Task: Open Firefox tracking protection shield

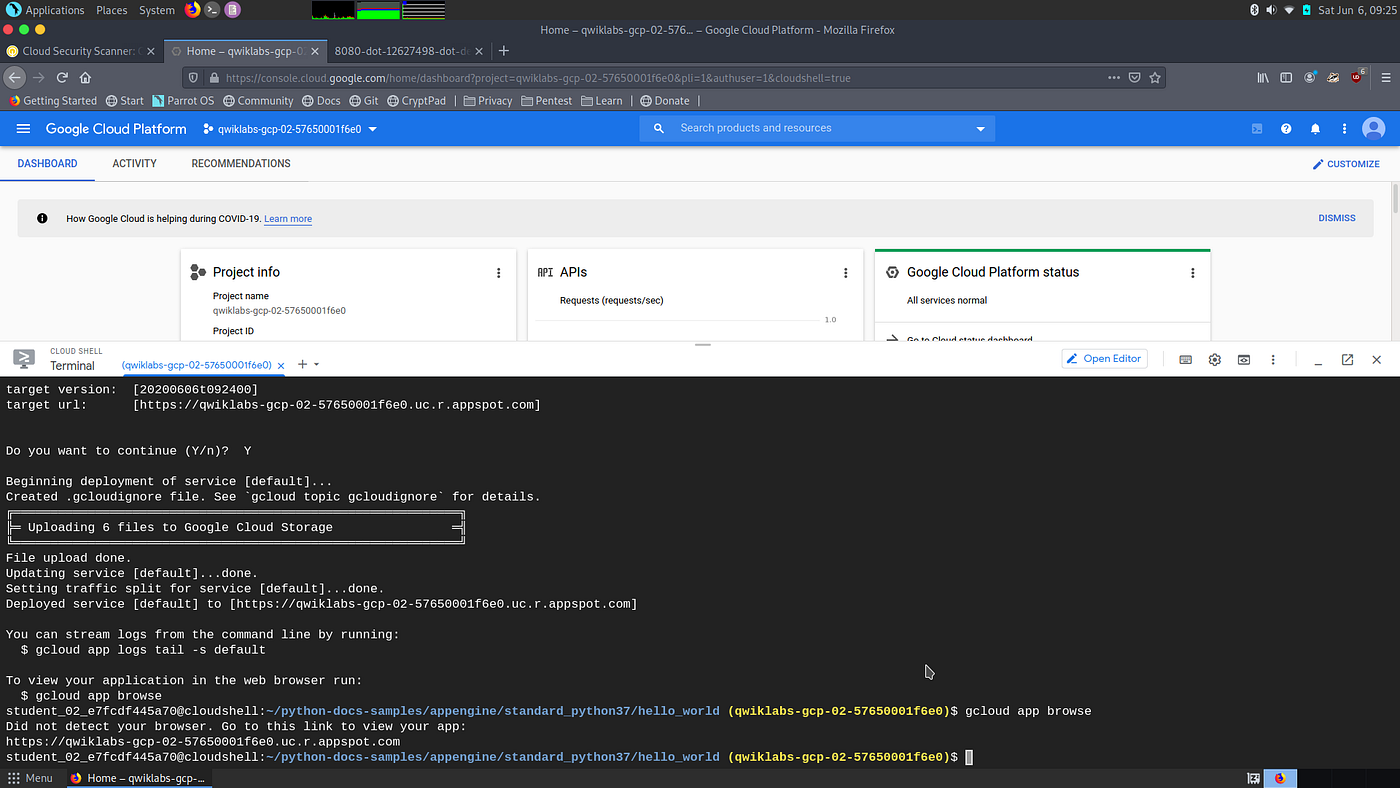Action: [192, 77]
